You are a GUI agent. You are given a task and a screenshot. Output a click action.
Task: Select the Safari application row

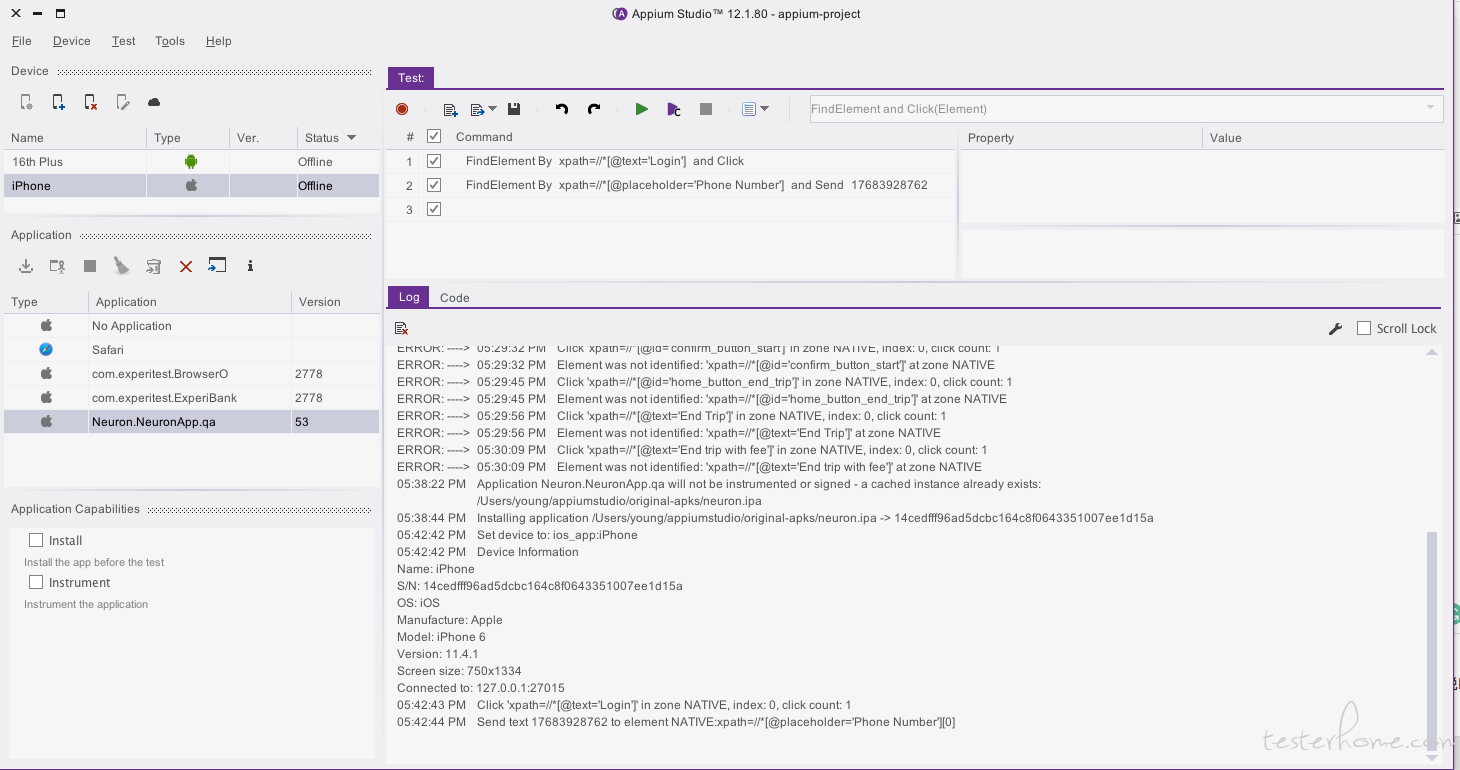coord(192,350)
